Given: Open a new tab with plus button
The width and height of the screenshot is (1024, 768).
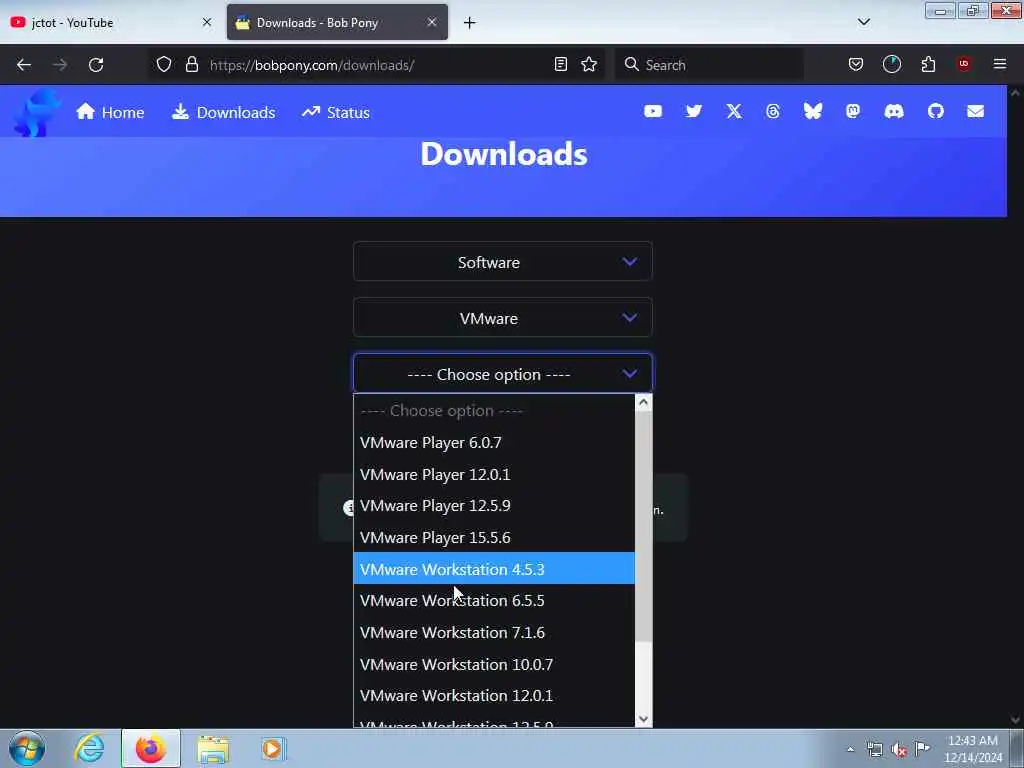Looking at the screenshot, I should coord(470,23).
